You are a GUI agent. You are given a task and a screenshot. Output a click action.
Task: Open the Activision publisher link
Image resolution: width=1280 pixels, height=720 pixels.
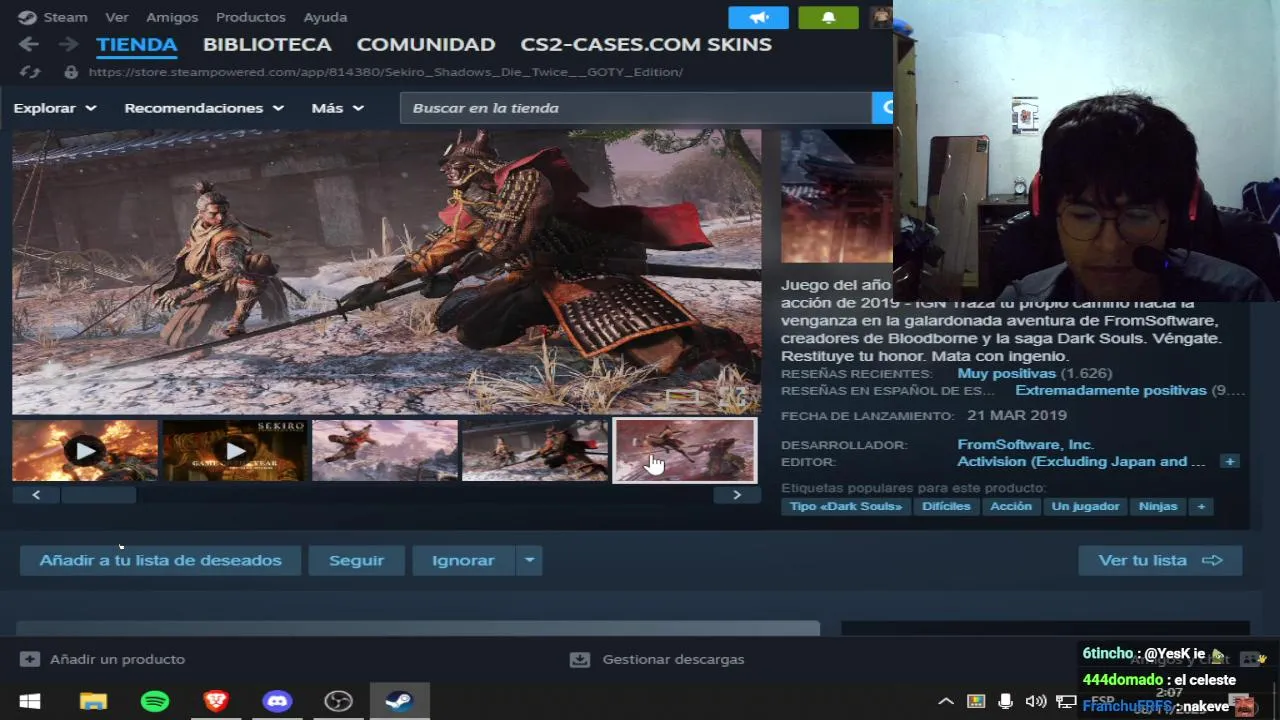pyautogui.click(x=1081, y=461)
